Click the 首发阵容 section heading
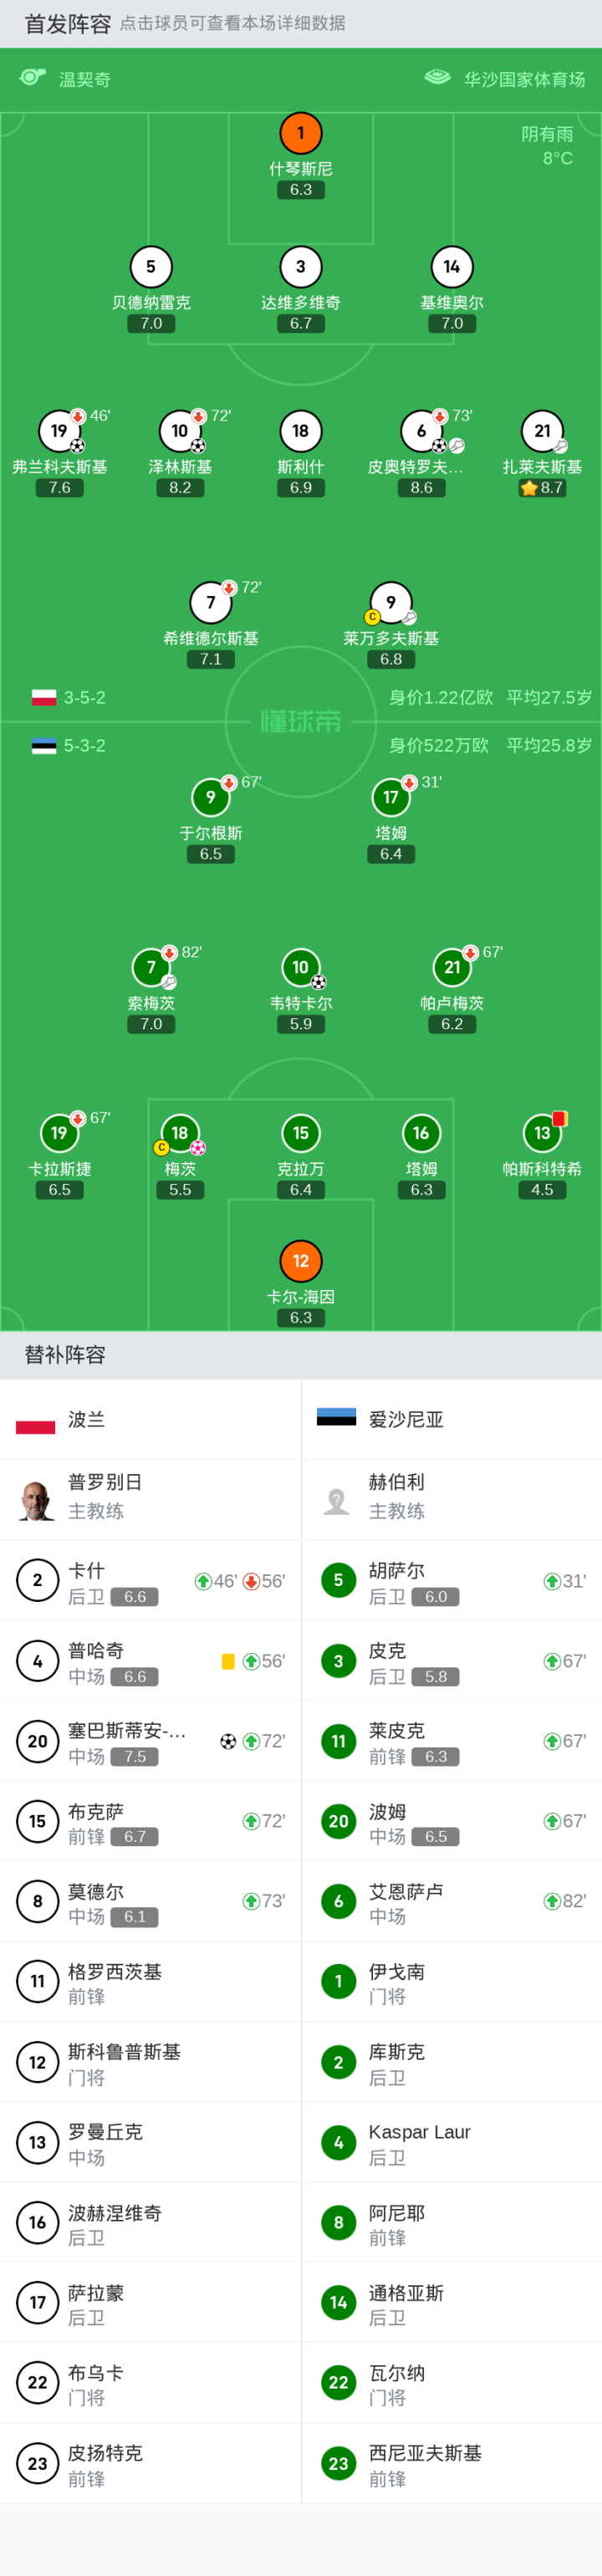This screenshot has width=602, height=2576. (x=68, y=24)
